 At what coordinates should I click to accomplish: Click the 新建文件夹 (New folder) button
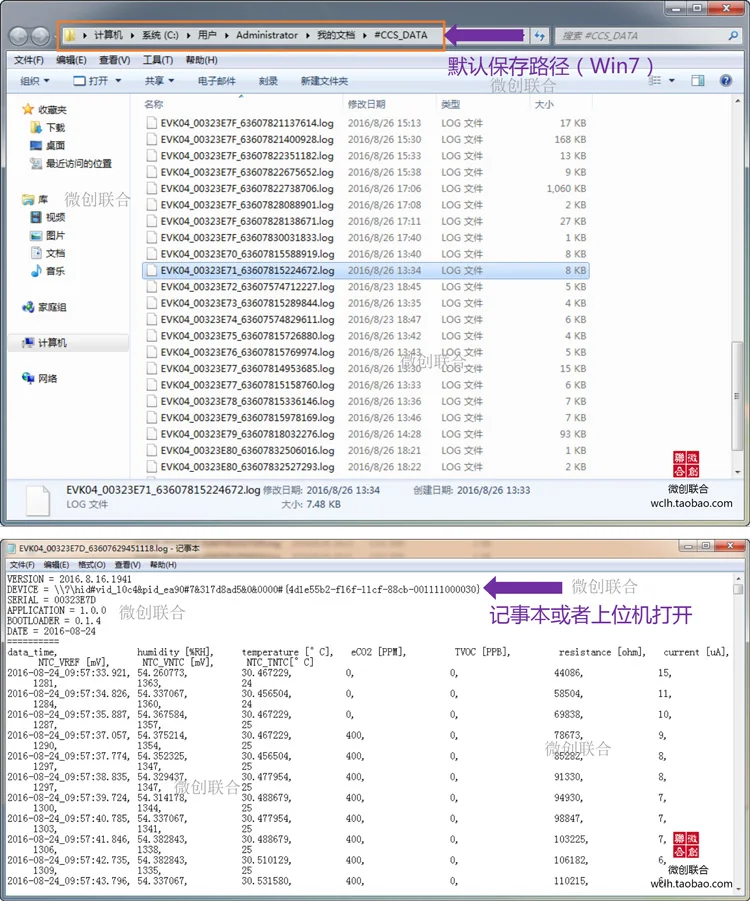[x=324, y=81]
